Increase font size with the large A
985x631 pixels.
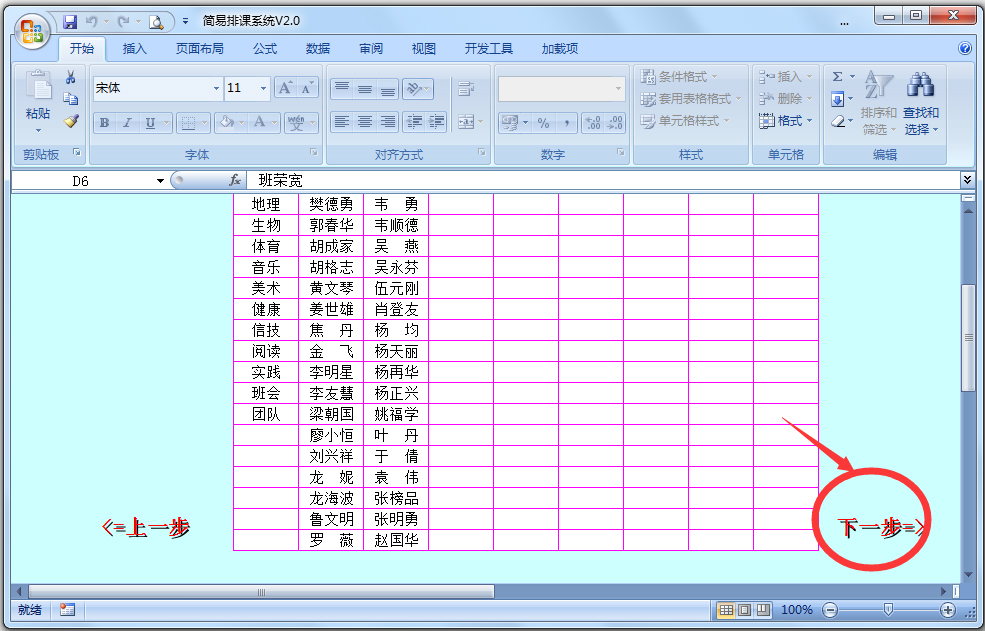[x=285, y=88]
